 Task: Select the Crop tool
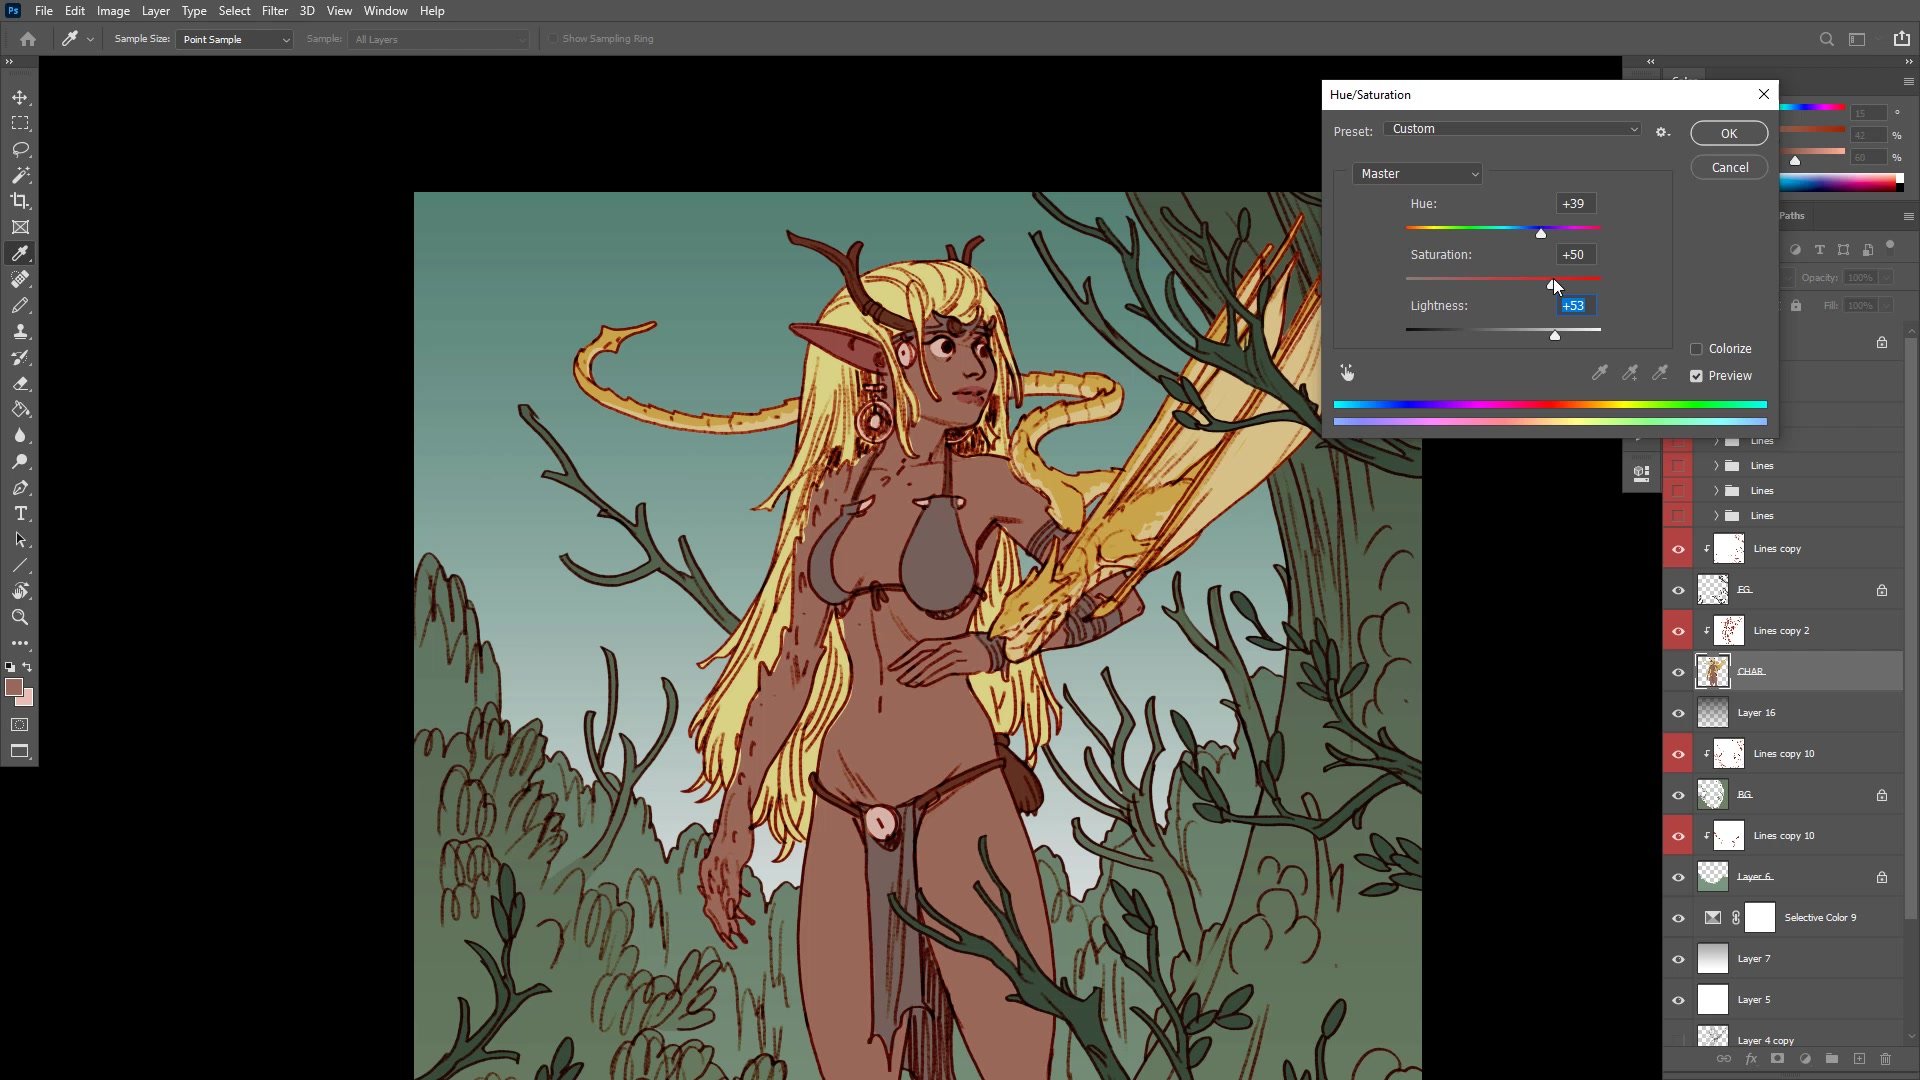tap(20, 202)
